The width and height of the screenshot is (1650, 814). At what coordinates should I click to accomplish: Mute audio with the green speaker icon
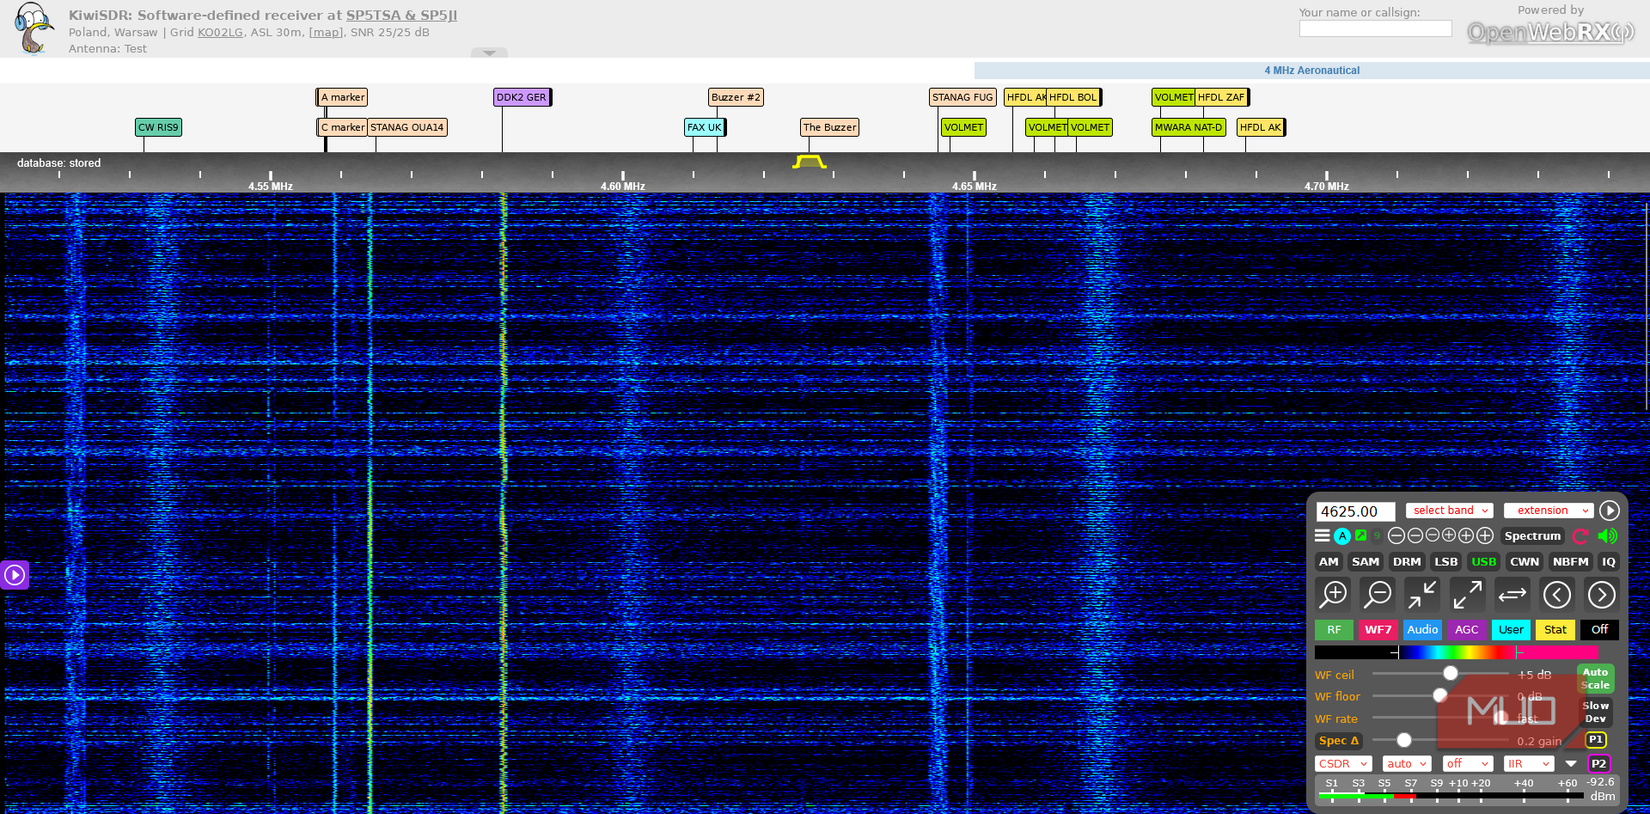(1607, 536)
